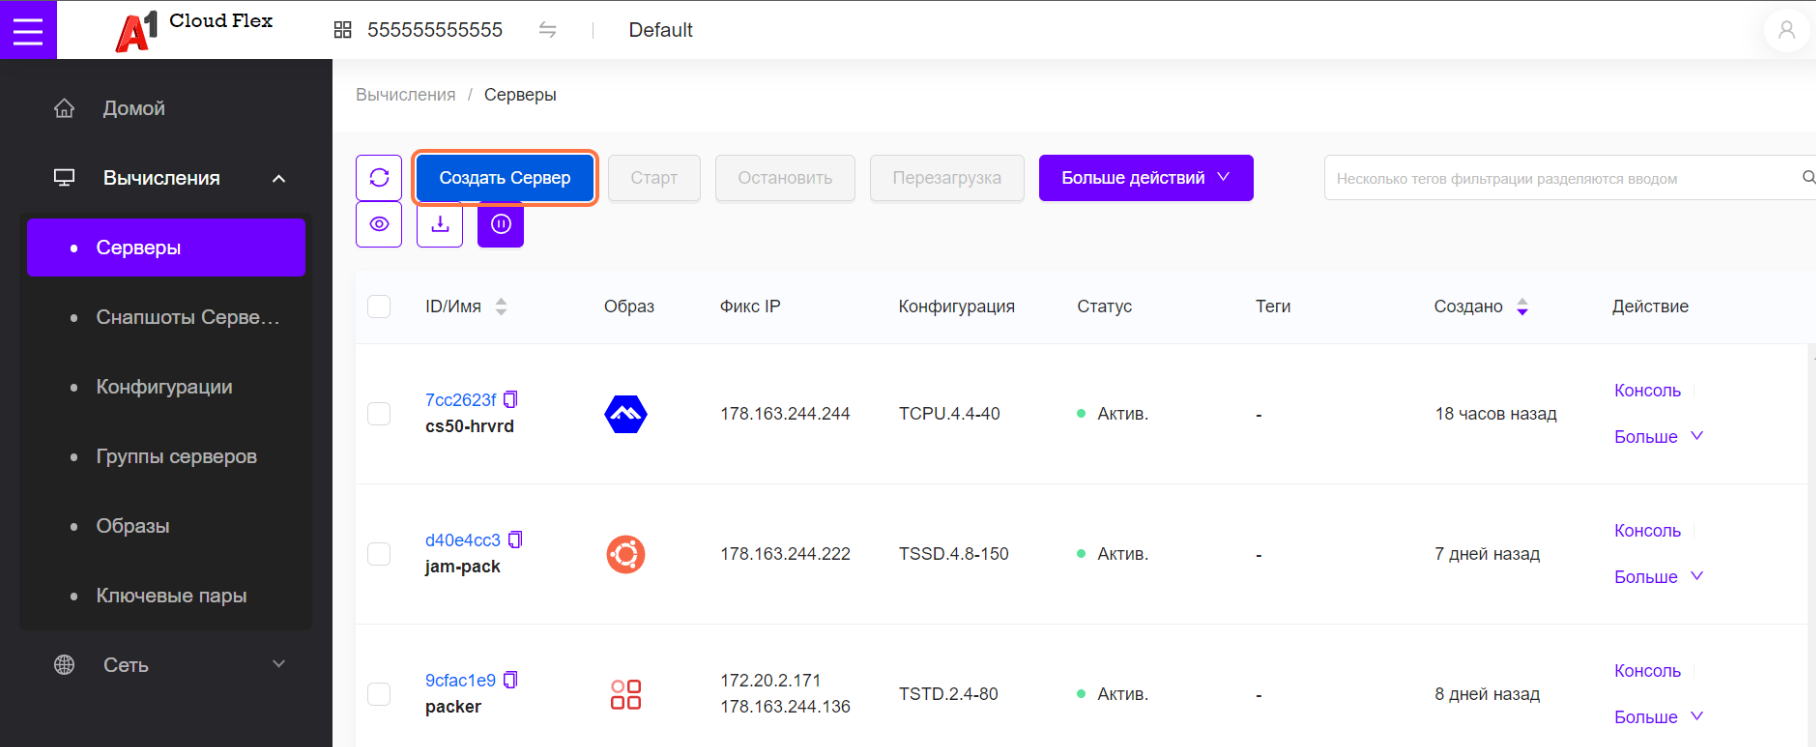The image size is (1816, 747).
Task: Open server link 7cc2623f
Action: 460,400
